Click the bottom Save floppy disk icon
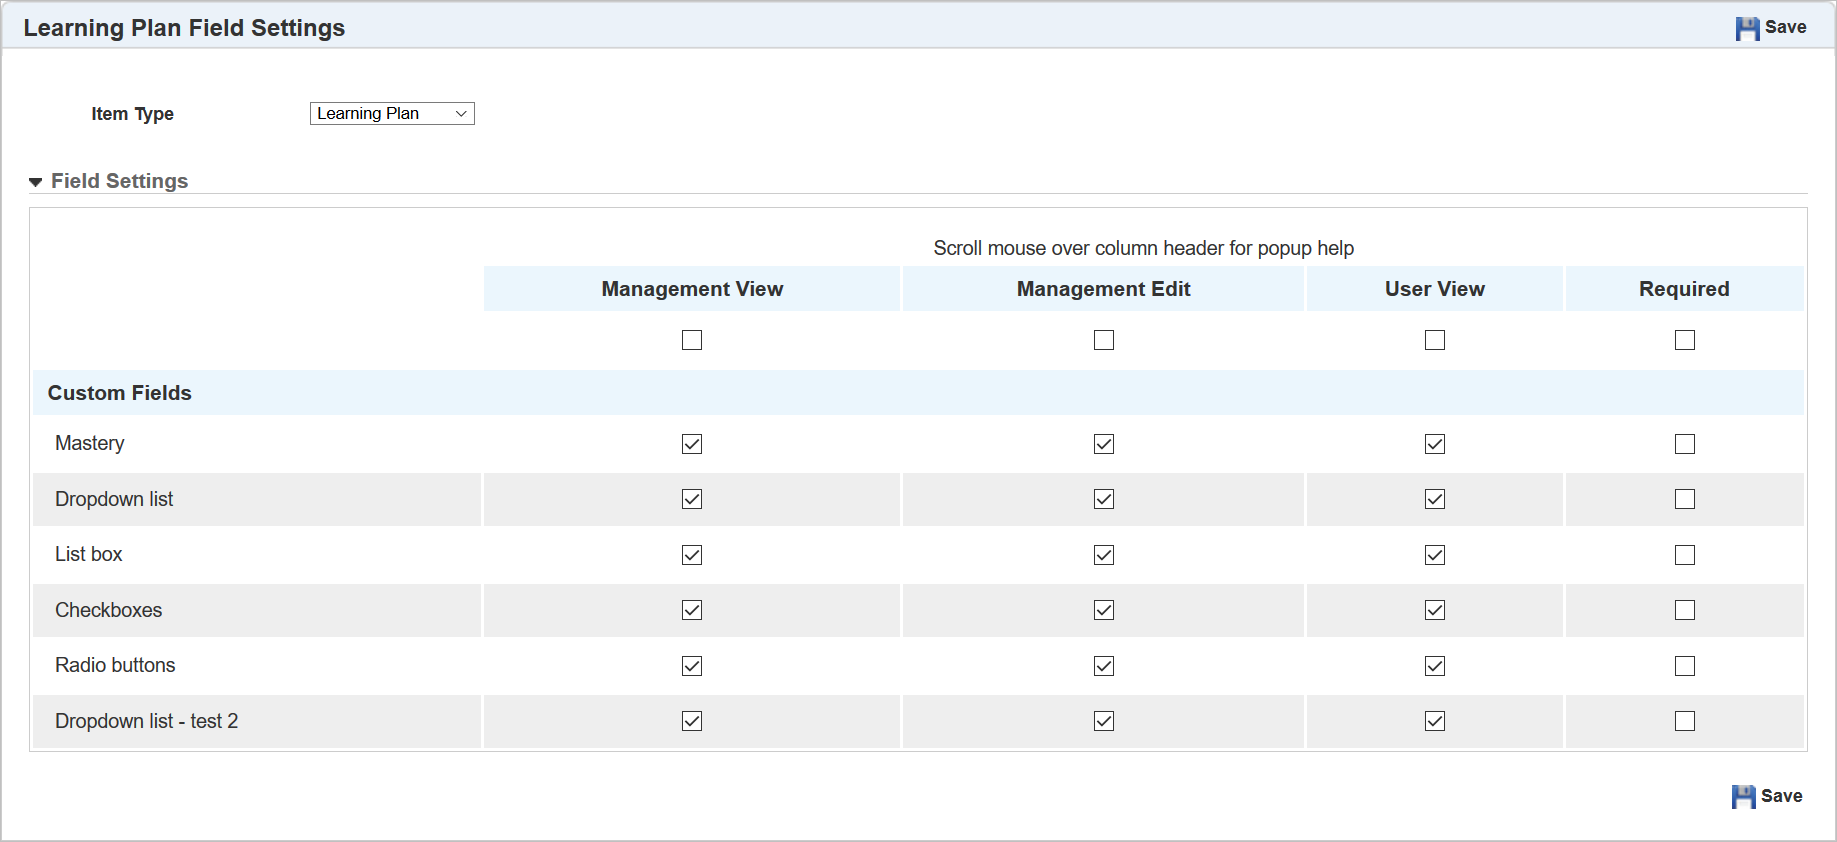Image resolution: width=1837 pixels, height=842 pixels. pos(1743,797)
